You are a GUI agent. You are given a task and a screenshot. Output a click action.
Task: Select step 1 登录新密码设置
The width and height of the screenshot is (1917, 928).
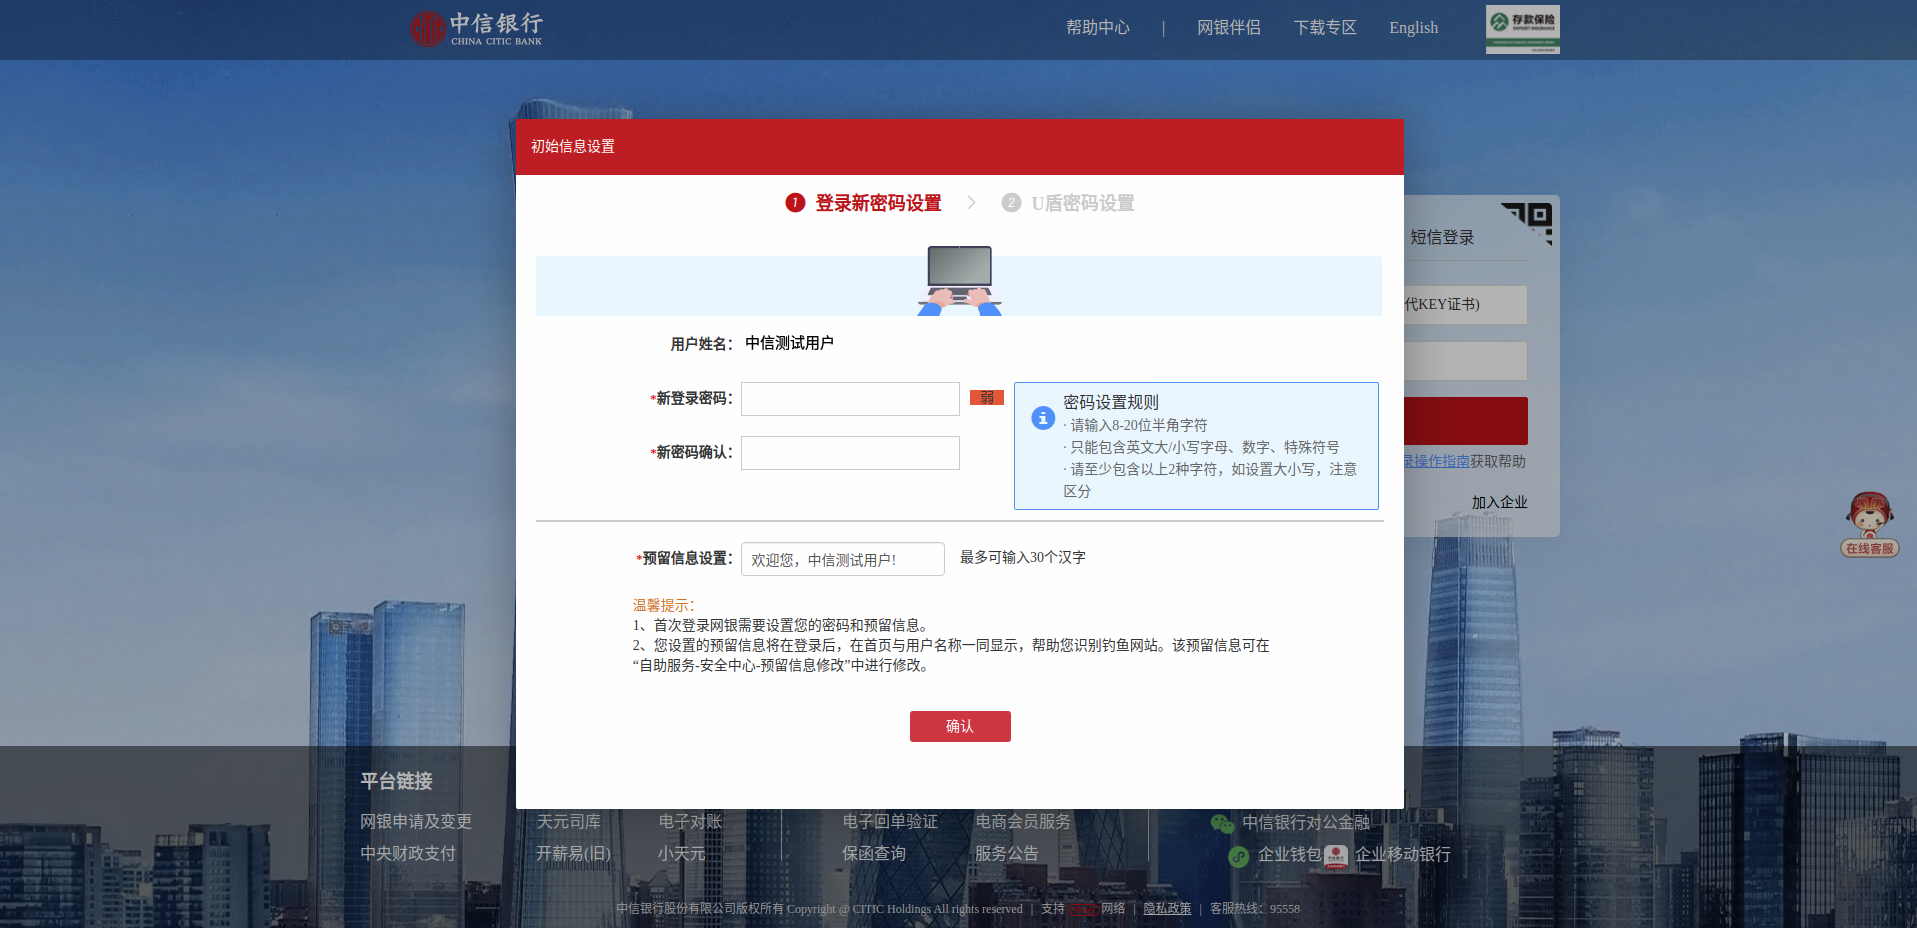864,203
